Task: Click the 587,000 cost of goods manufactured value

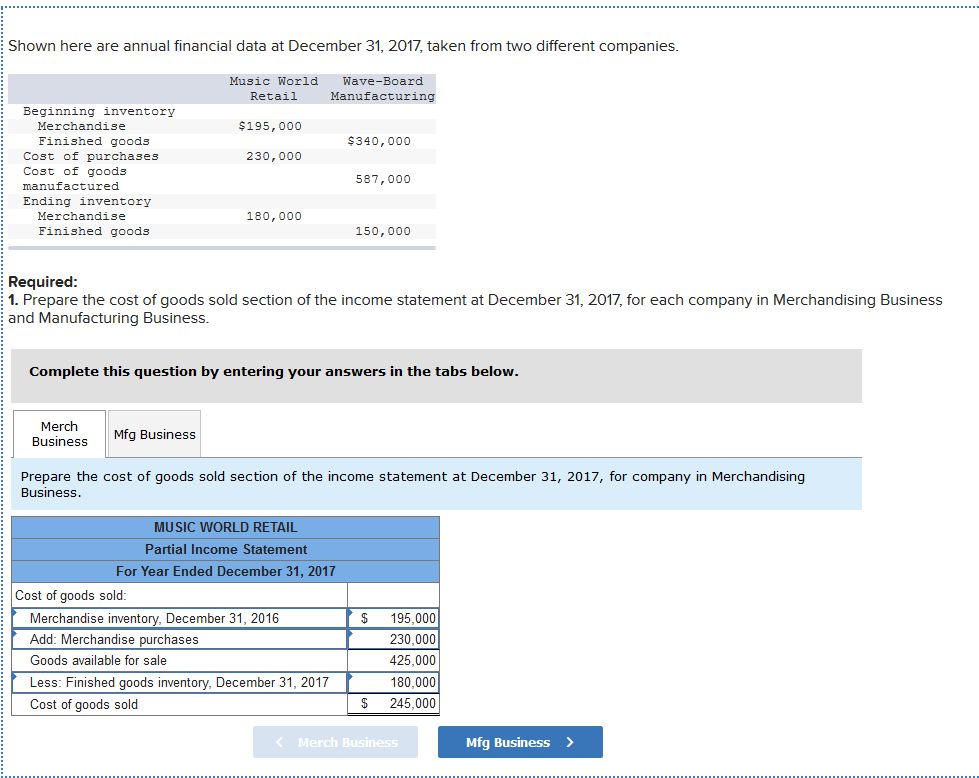Action: (x=383, y=179)
